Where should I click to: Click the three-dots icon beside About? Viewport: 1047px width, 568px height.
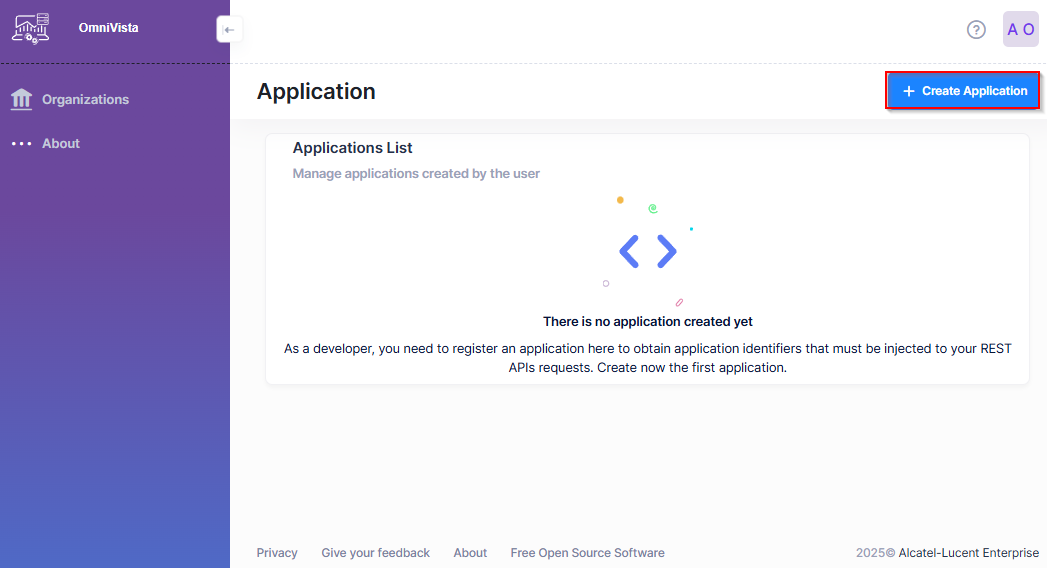coord(21,143)
